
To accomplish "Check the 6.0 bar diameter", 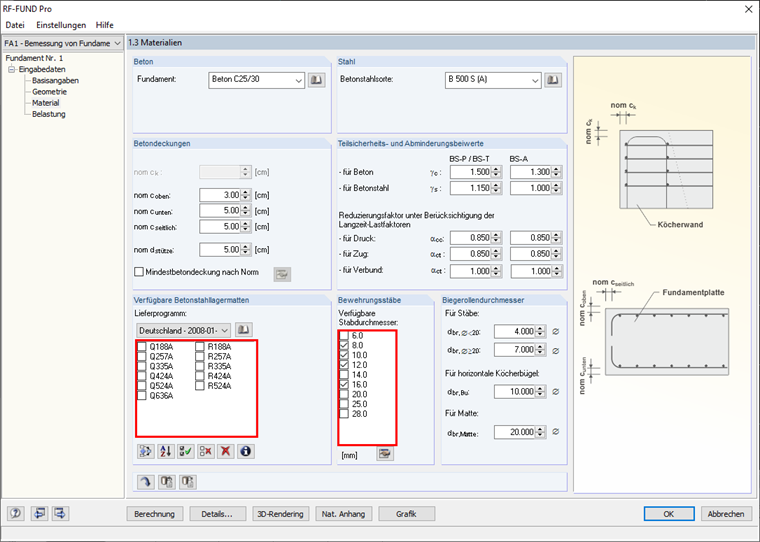I will (x=344, y=335).
